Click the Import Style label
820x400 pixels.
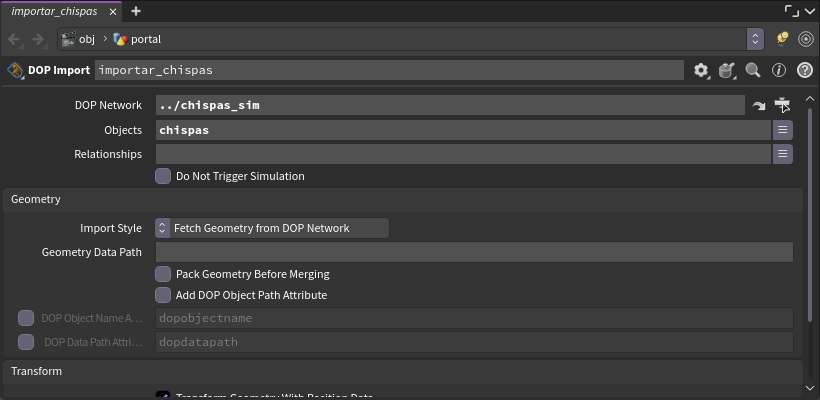[x=111, y=228]
